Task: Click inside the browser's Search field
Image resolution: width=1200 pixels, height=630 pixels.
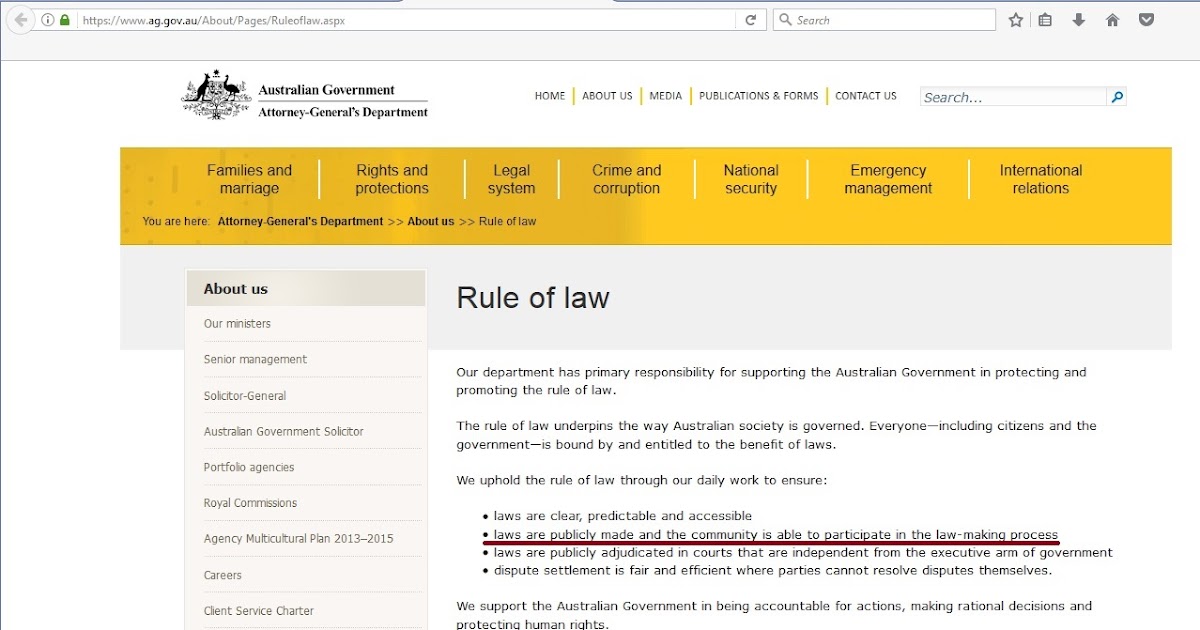Action: pyautogui.click(x=884, y=19)
